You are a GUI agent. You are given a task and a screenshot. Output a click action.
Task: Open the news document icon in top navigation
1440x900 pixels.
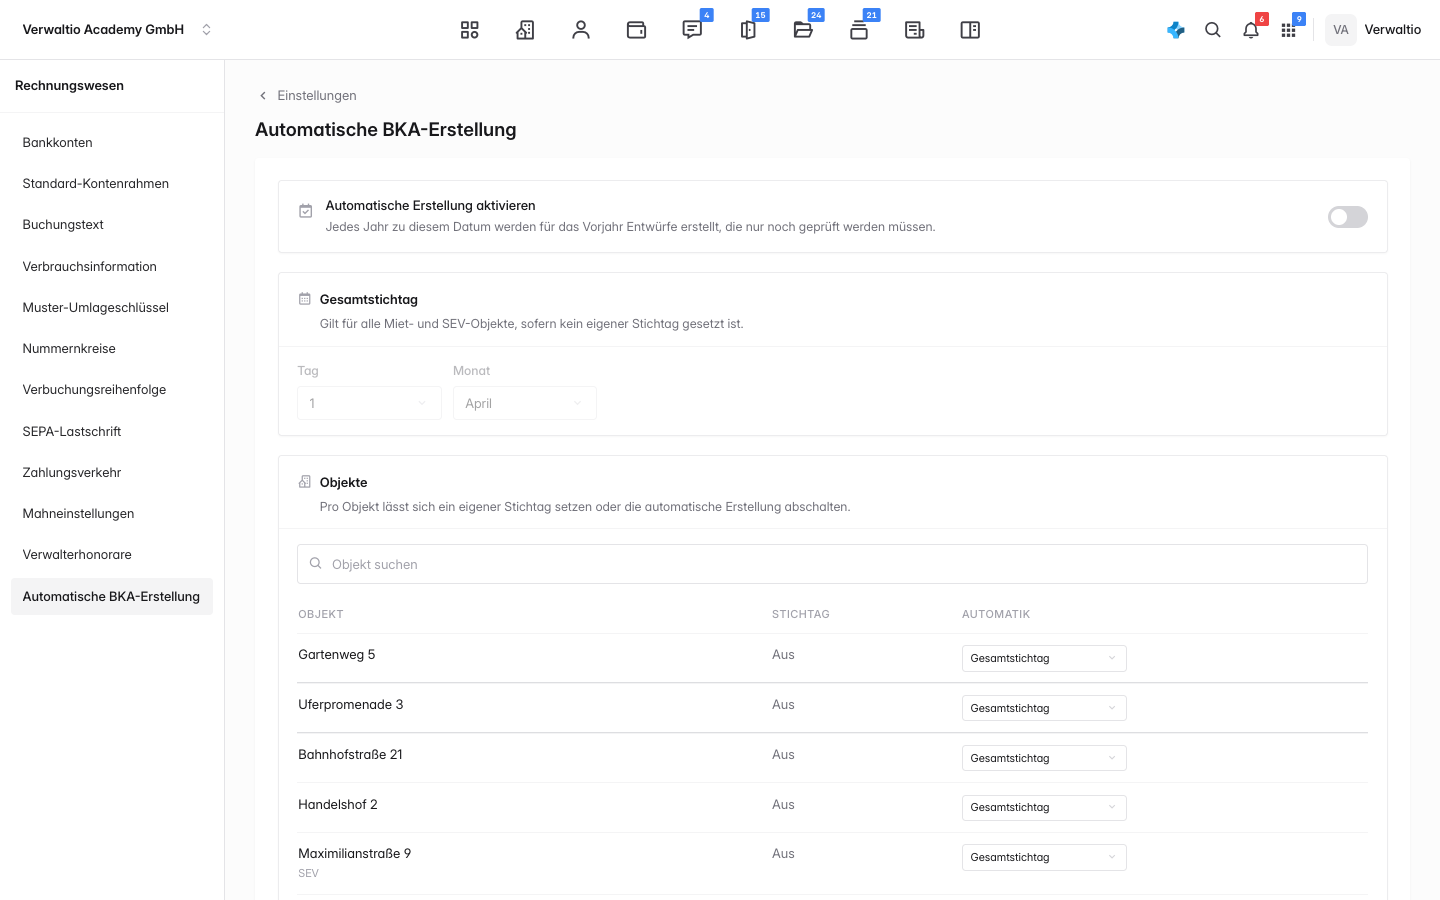pos(915,30)
